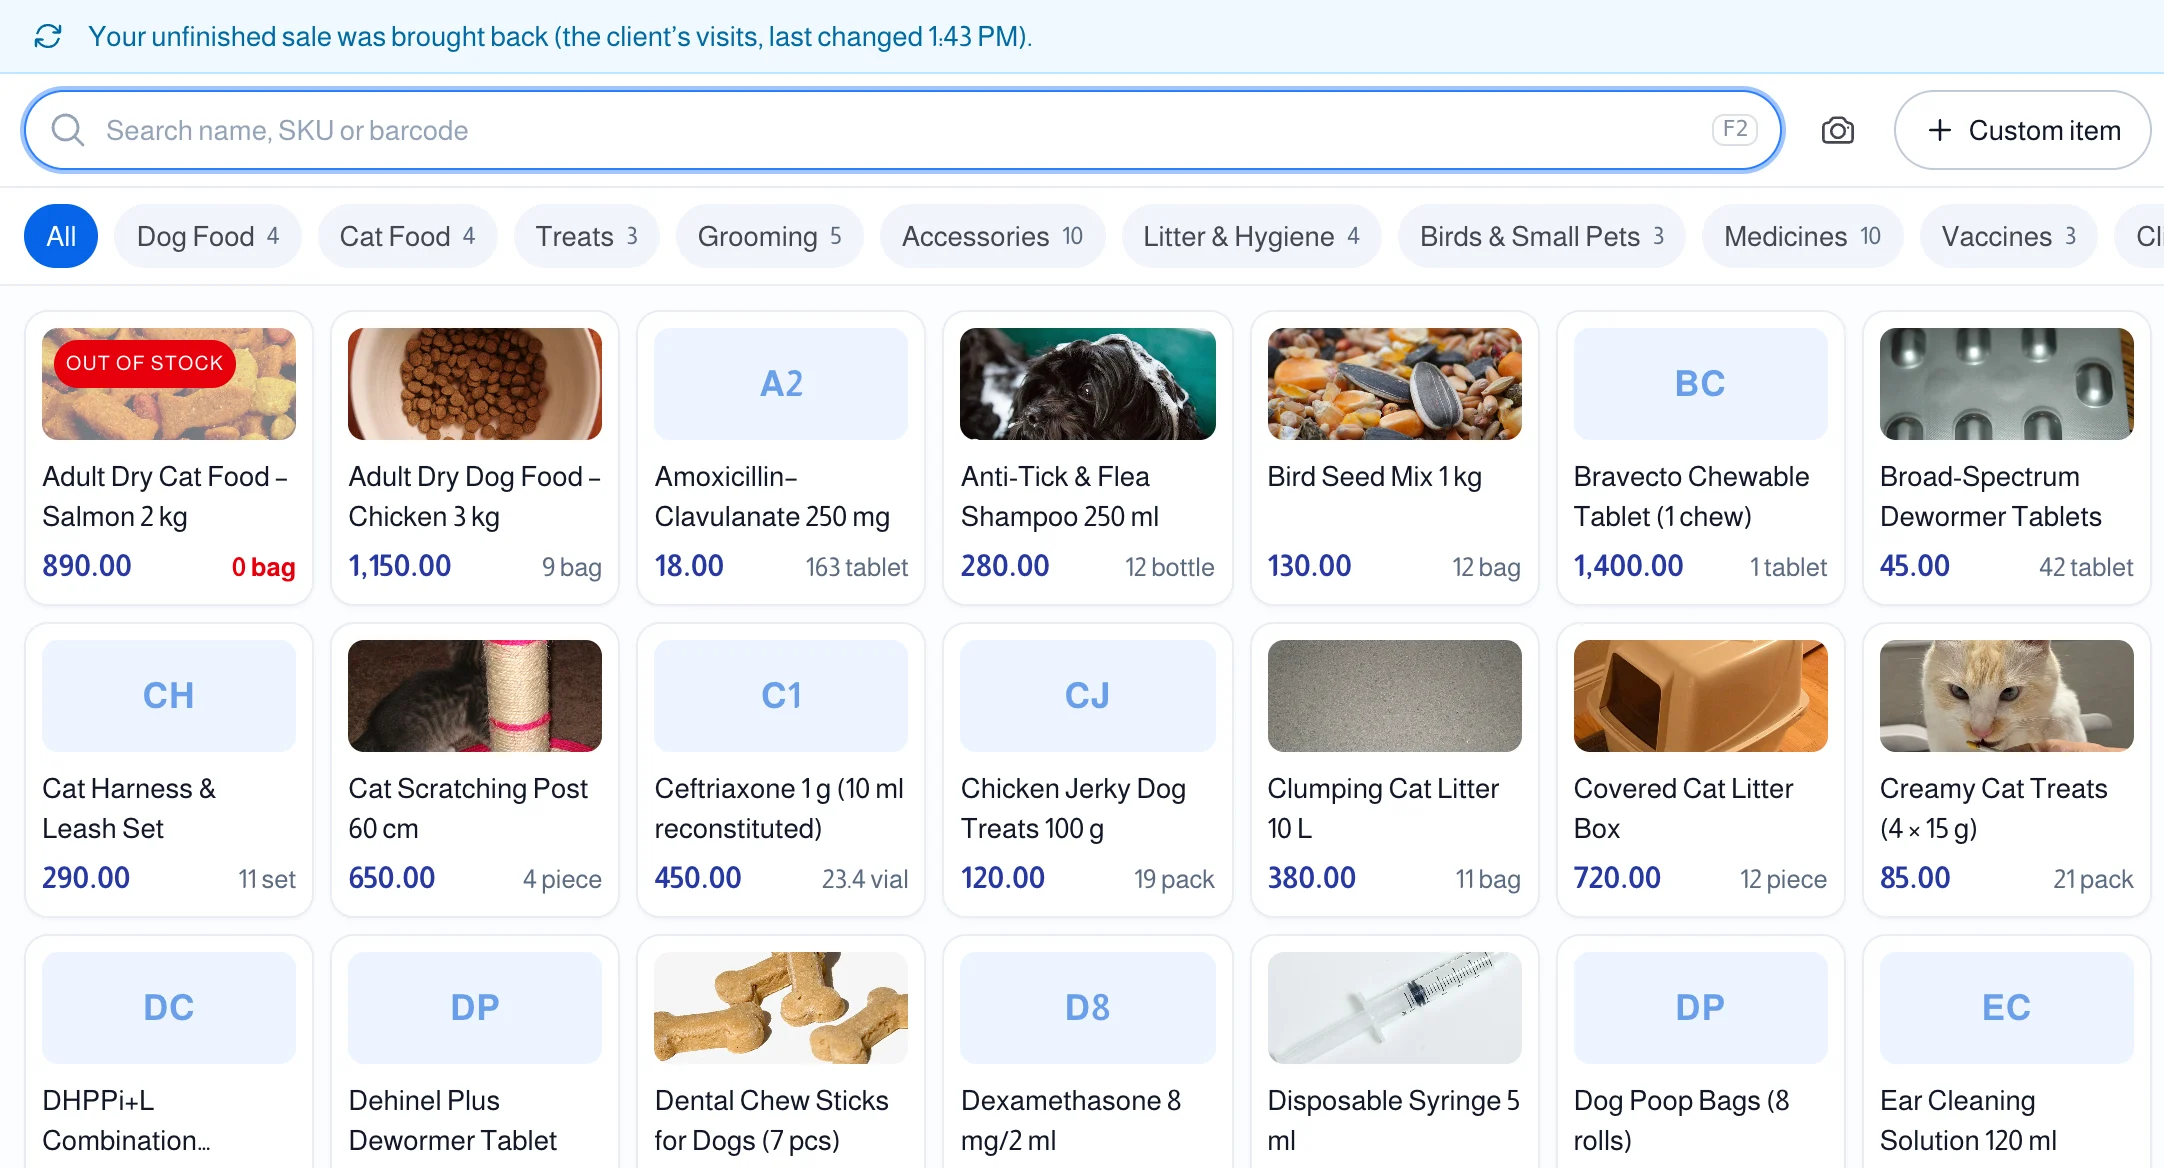This screenshot has height=1168, width=2164.
Task: Add Ear Cleaning Solution 120 ml tile
Action: click(x=2007, y=1008)
